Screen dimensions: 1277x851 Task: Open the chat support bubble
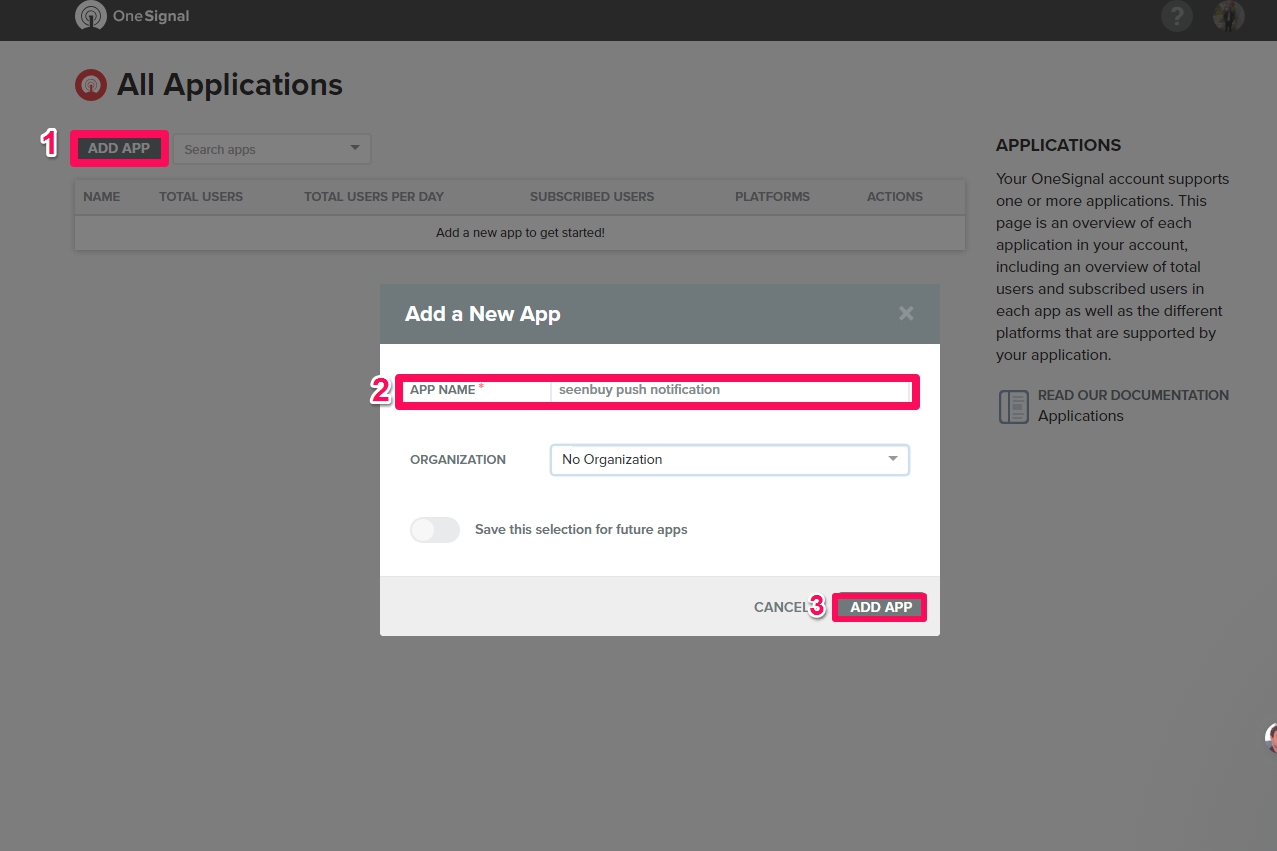click(1270, 738)
